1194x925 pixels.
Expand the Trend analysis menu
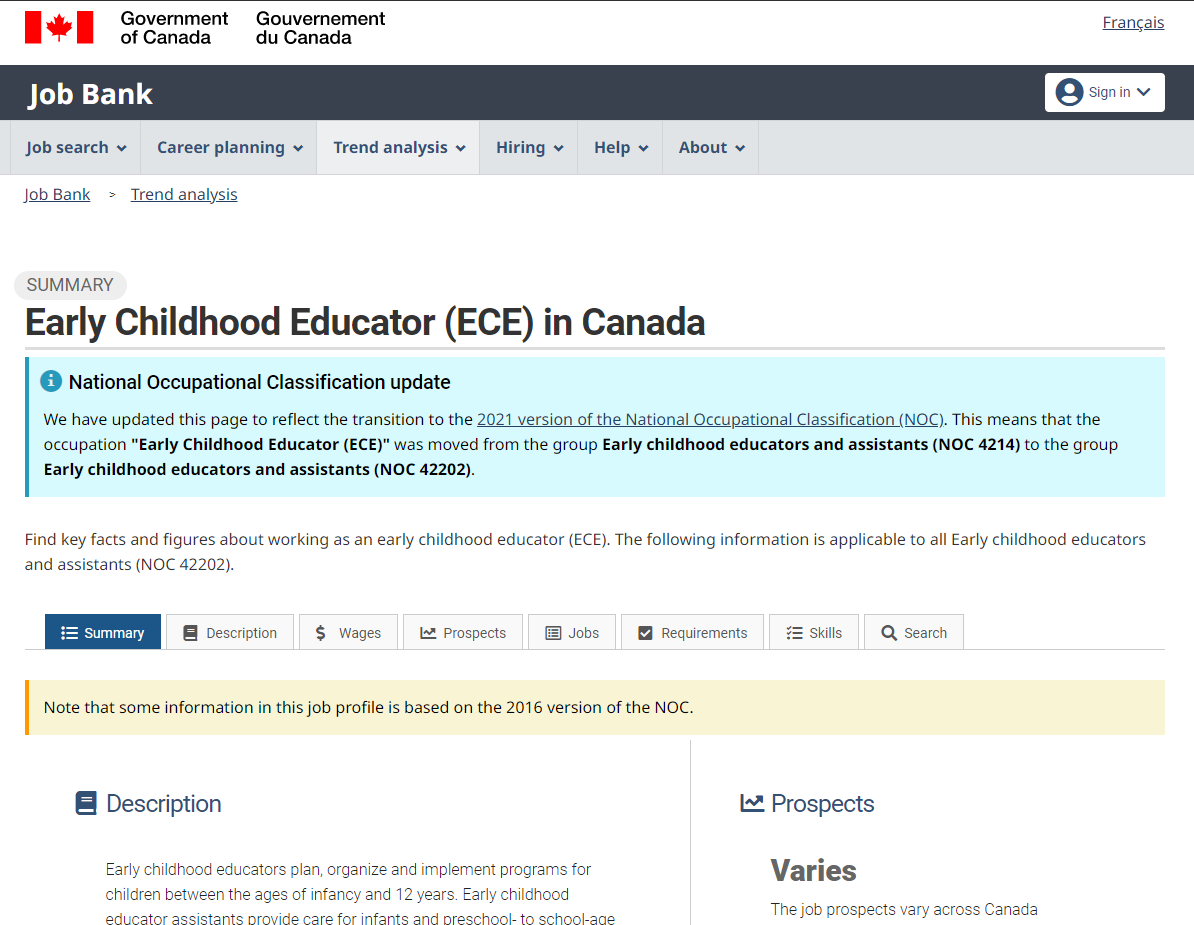click(398, 148)
